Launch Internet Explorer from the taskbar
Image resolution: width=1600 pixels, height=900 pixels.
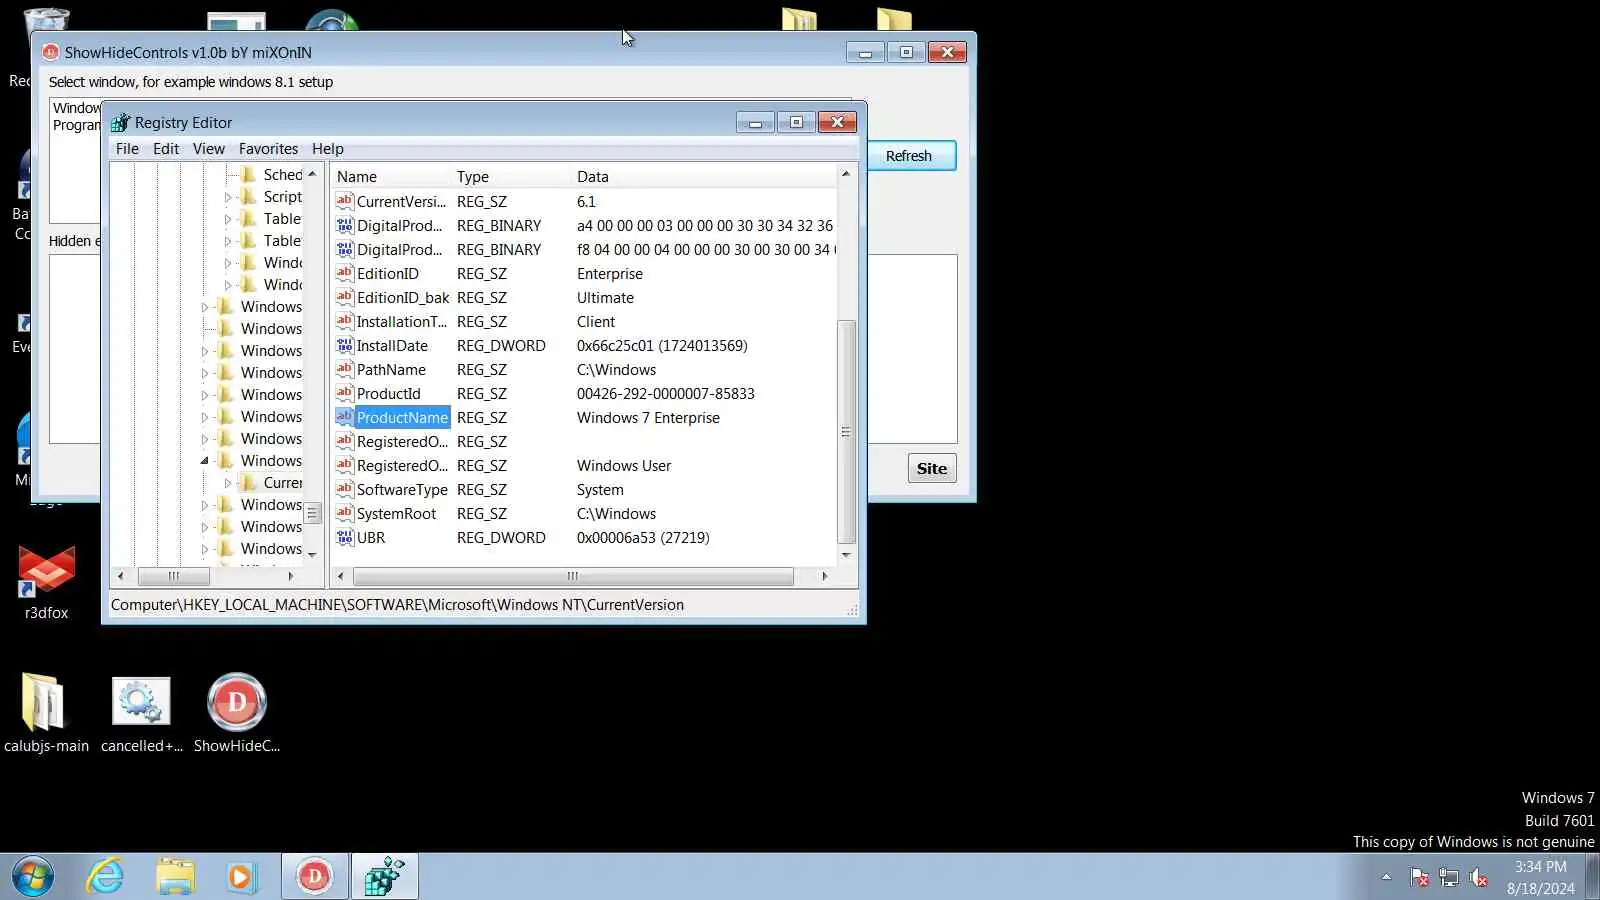105,877
